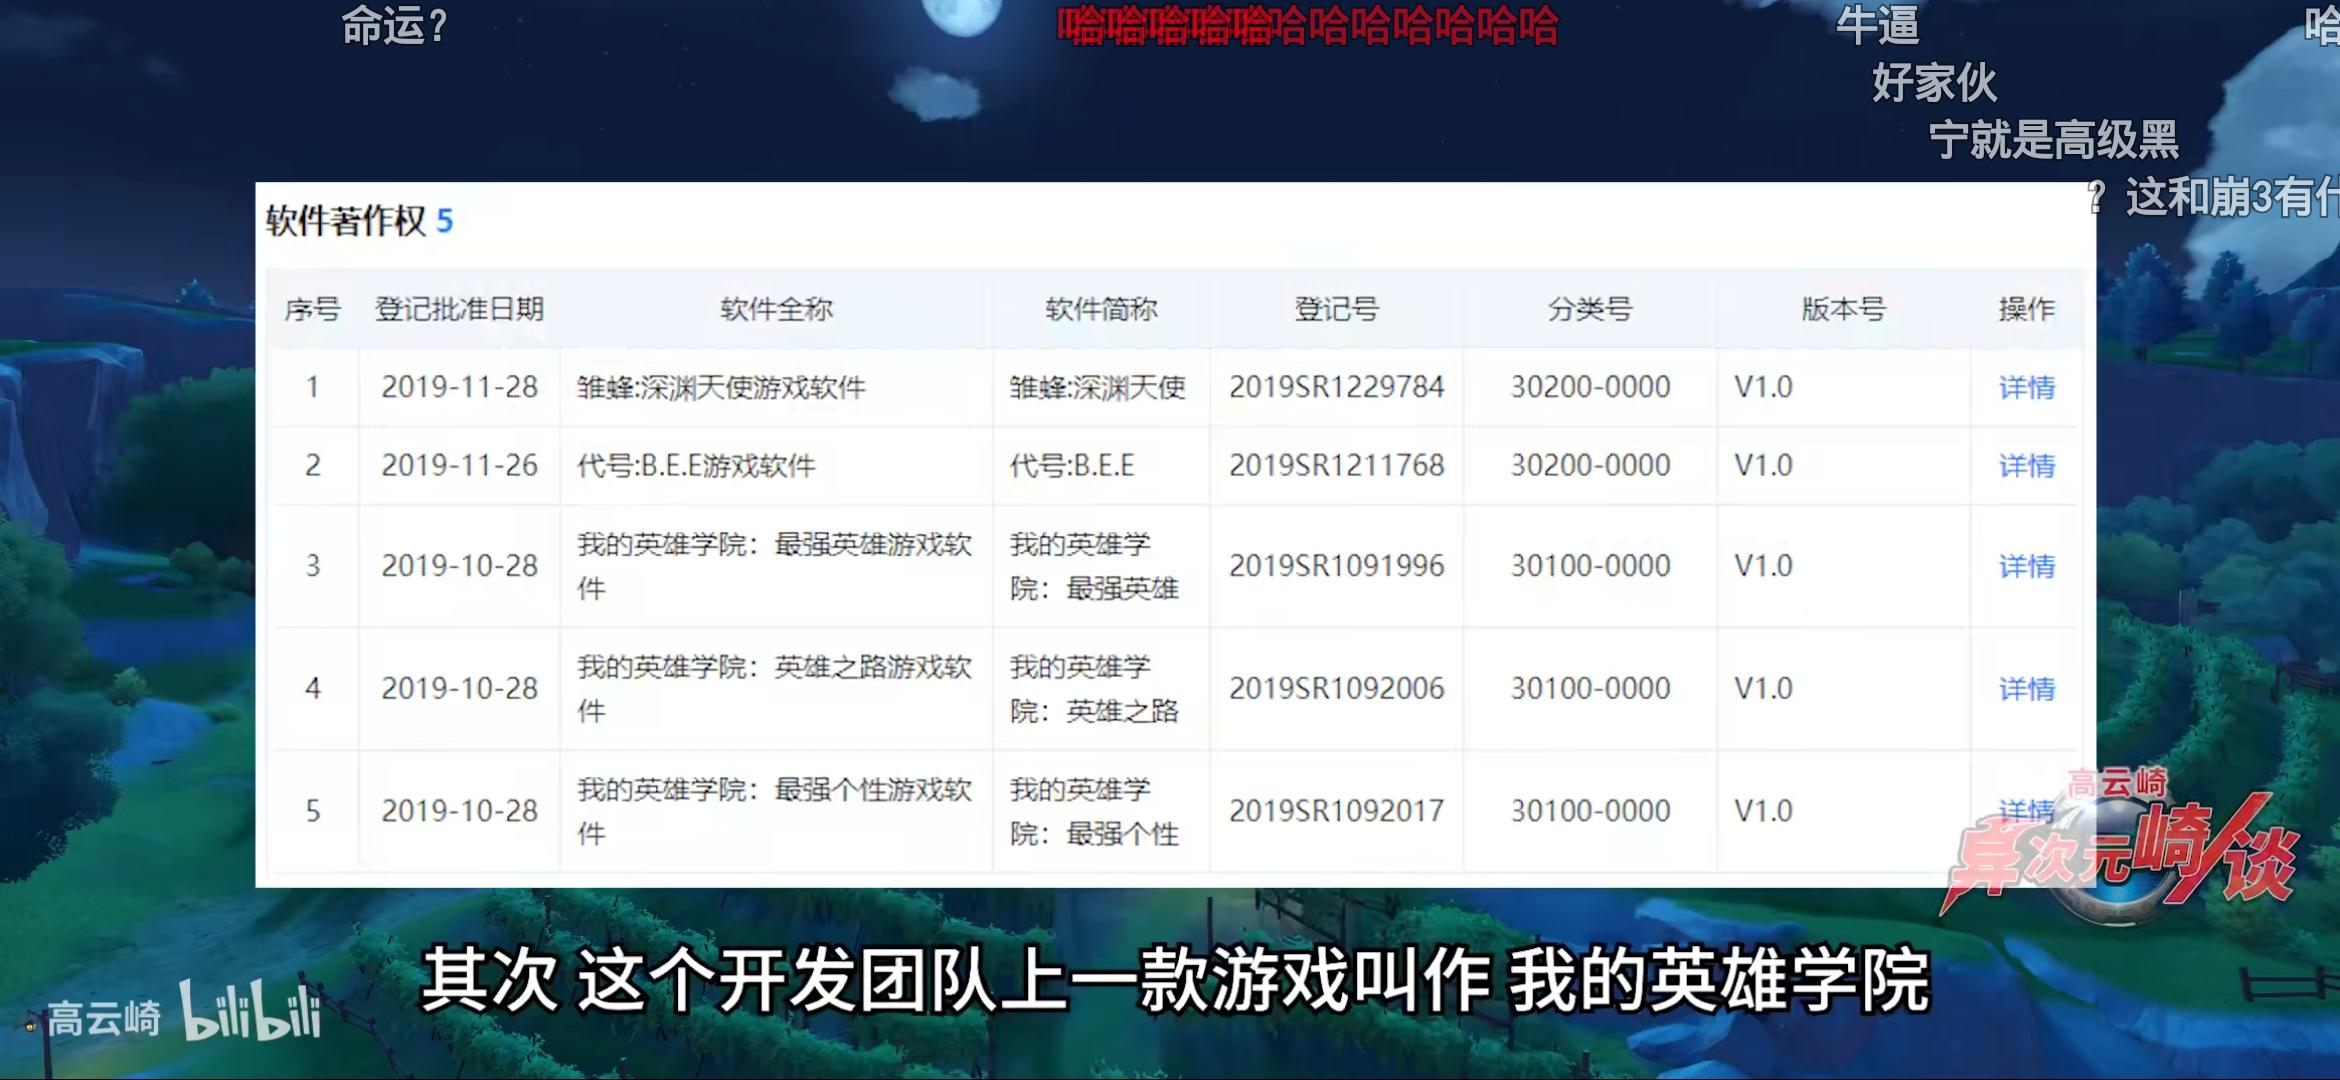Open 详情 link for 代号:B.E.E游戏软件
Viewport: 2340px width, 1080px height.
[2026, 466]
